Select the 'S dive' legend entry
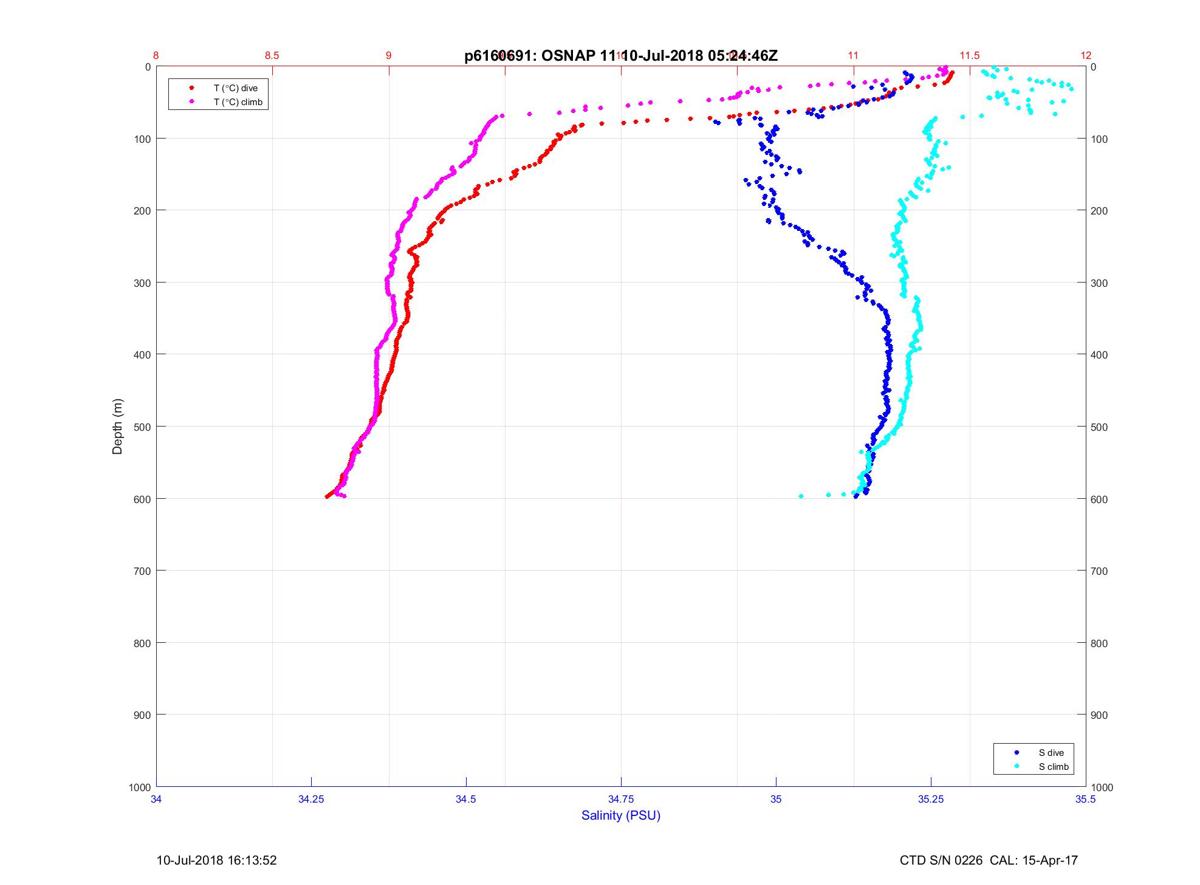1200x885 pixels. pyautogui.click(x=1051, y=751)
